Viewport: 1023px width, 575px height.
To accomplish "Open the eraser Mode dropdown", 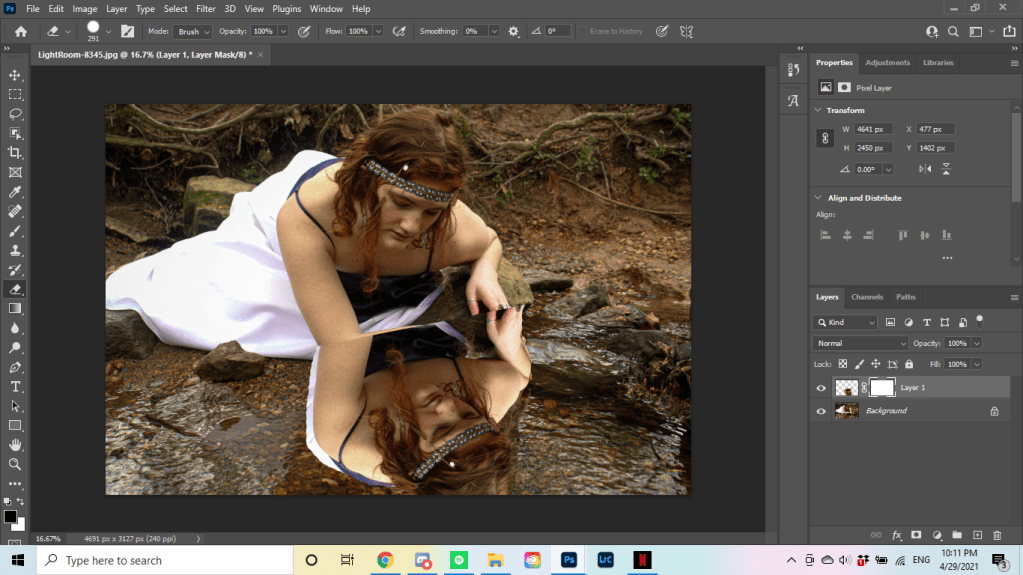I will coord(194,31).
